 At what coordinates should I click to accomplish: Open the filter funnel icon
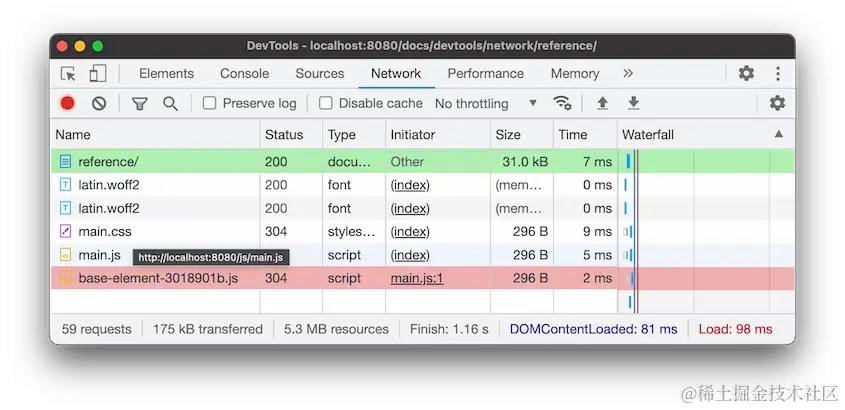140,103
